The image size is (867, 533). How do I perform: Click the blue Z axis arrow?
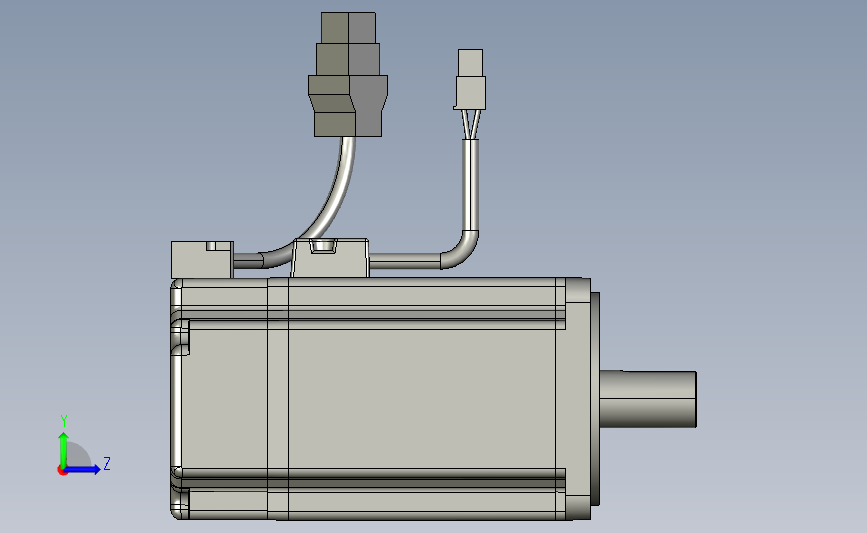(x=83, y=470)
